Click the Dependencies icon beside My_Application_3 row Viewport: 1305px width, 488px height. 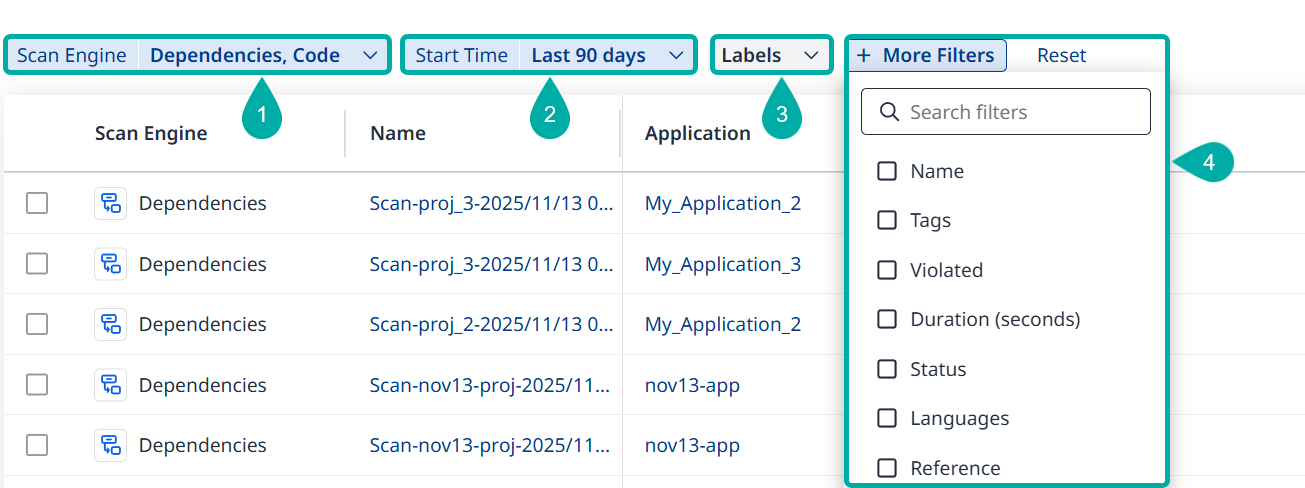[x=110, y=264]
